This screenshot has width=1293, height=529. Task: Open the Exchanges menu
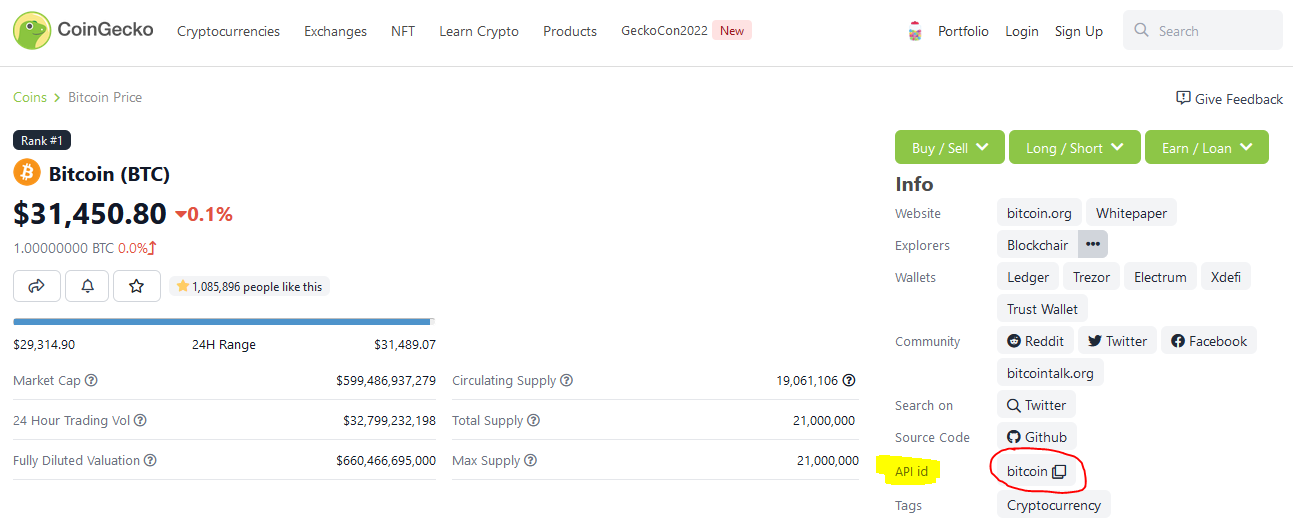tap(335, 31)
